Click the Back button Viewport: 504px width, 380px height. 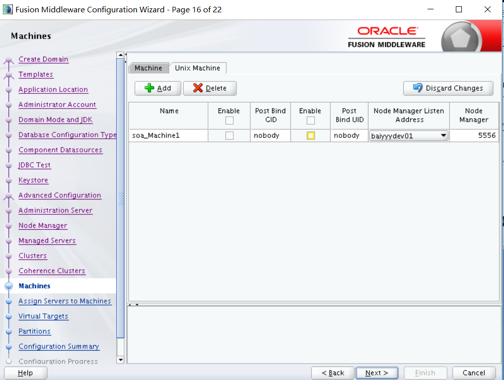(x=333, y=373)
